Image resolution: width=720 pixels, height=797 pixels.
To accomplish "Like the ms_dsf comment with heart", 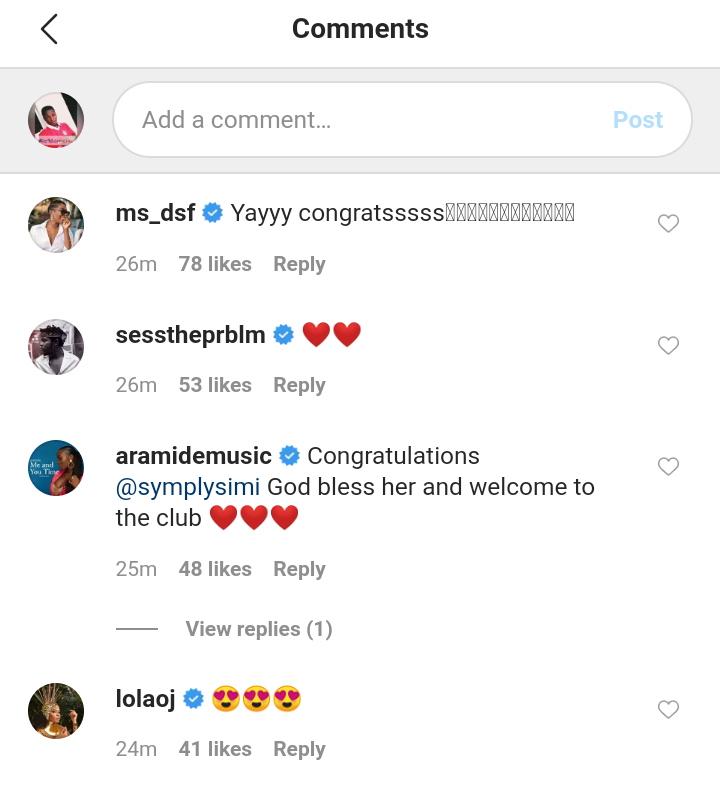I will [x=668, y=224].
